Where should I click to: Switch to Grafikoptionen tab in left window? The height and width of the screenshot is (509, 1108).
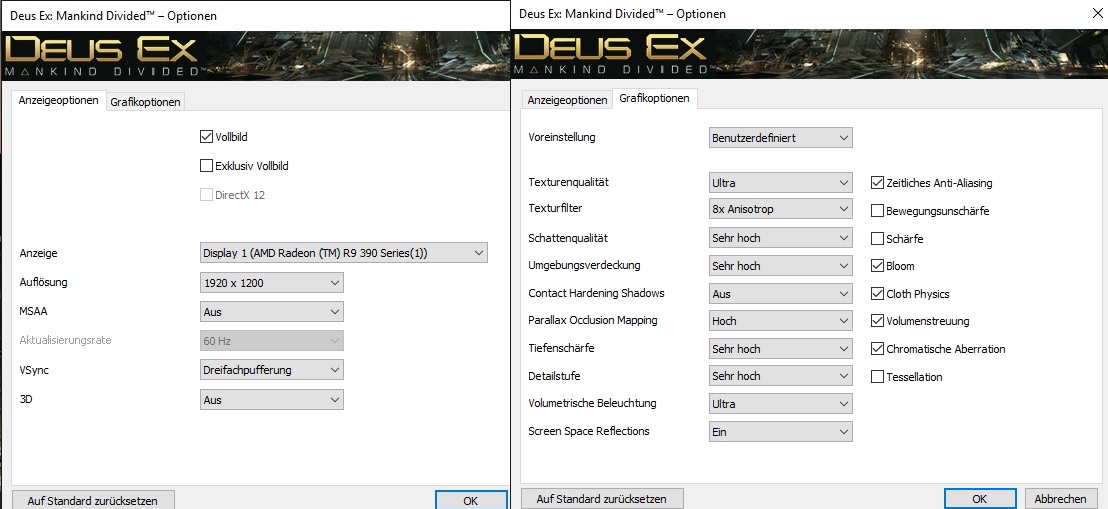[146, 102]
